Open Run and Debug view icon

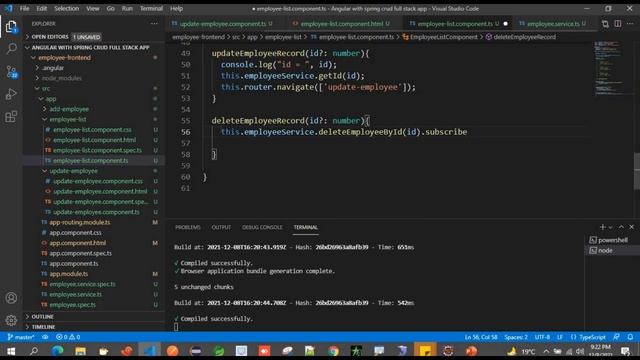coord(11,94)
